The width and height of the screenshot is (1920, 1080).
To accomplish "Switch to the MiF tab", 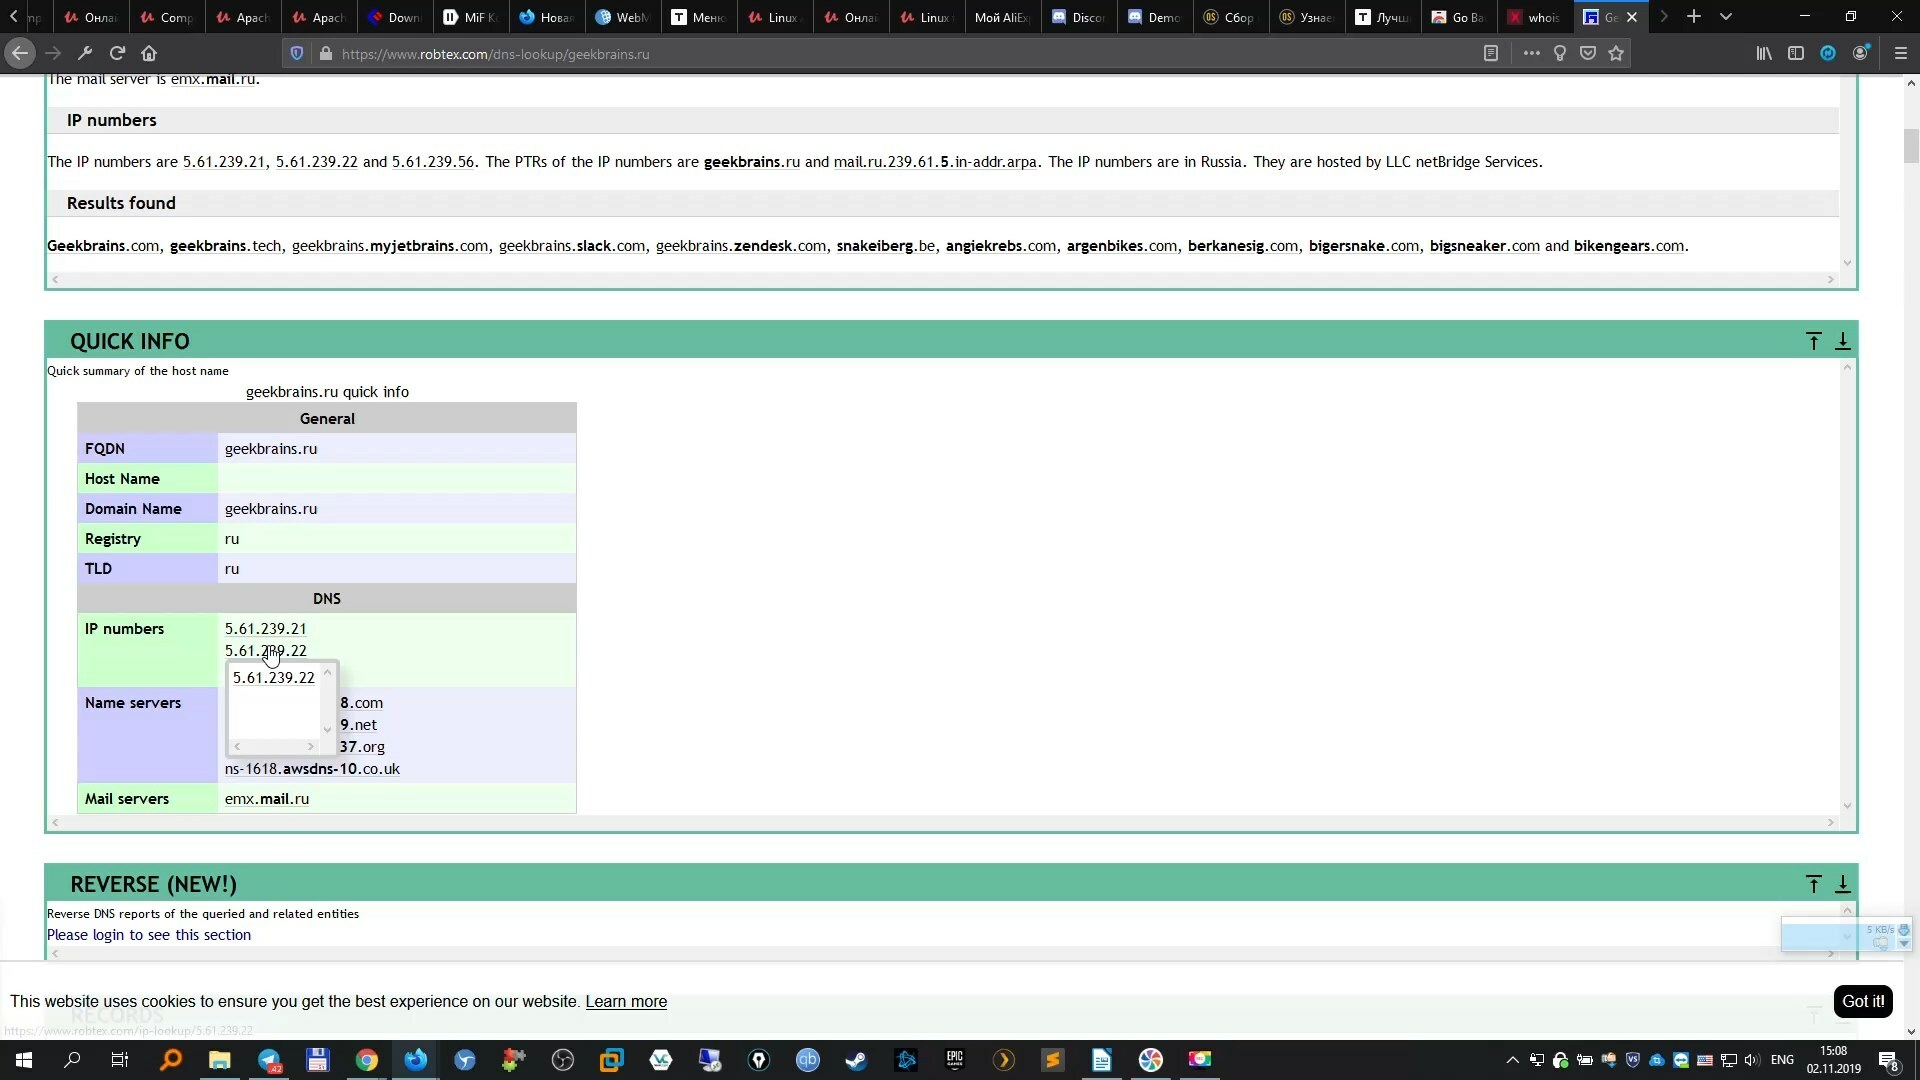I will point(471,17).
